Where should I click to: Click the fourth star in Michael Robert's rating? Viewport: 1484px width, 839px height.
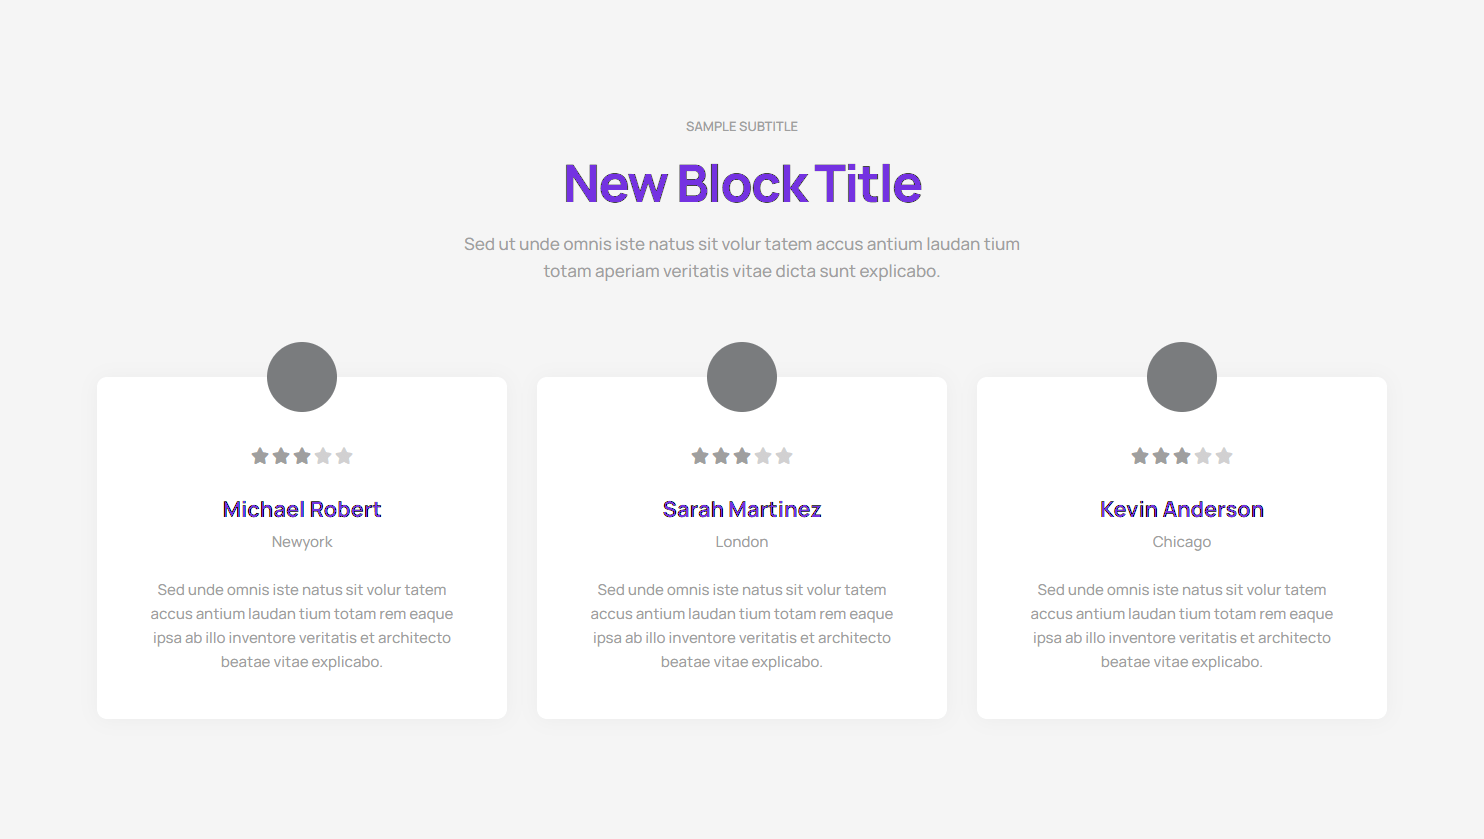tap(323, 456)
